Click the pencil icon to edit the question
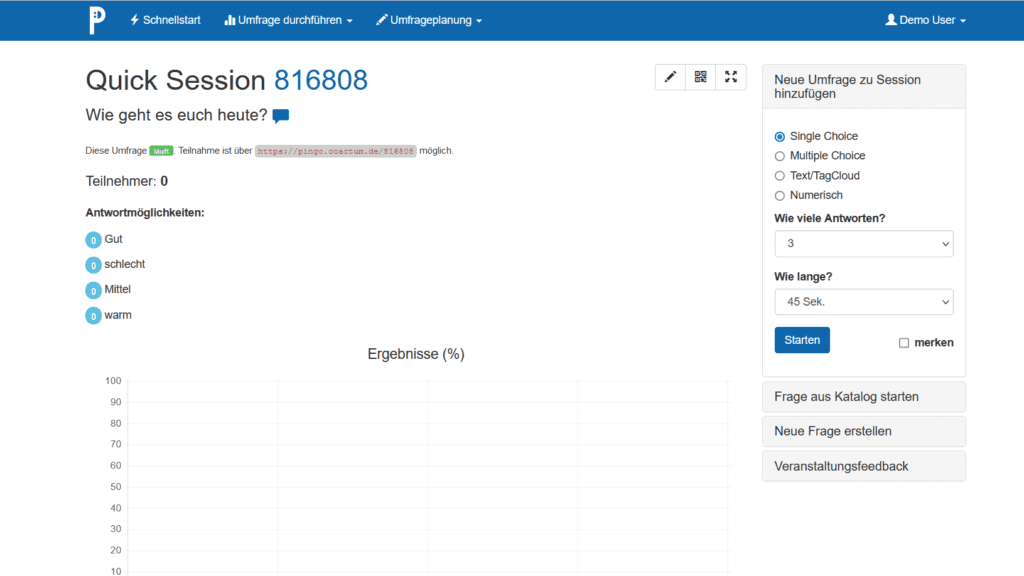Viewport: 1024px width, 576px height. 670,77
